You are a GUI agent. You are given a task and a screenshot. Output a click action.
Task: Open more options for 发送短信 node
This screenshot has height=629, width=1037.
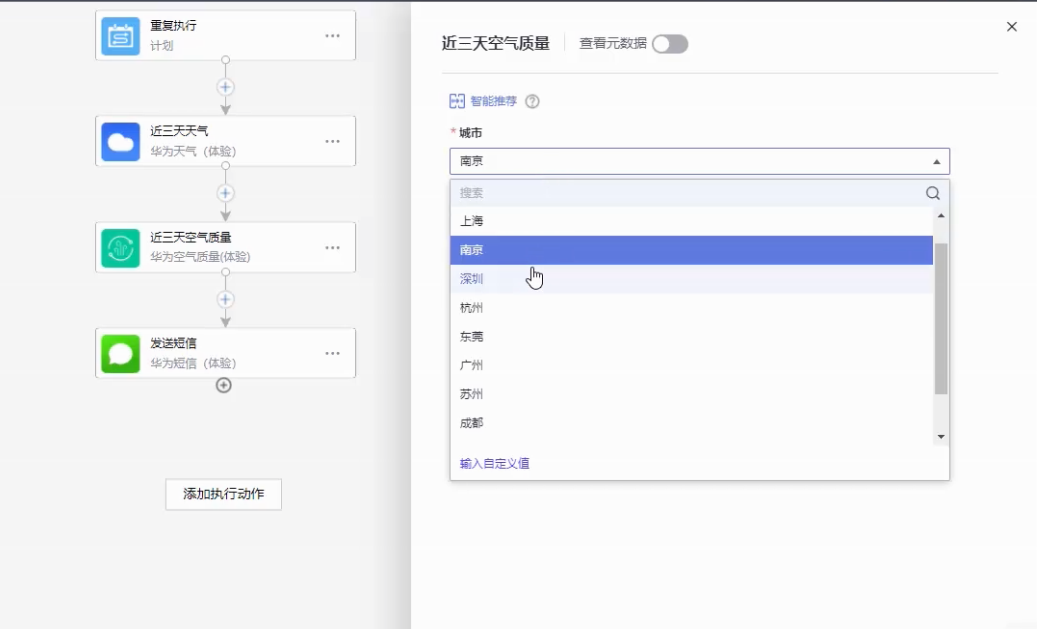332,354
